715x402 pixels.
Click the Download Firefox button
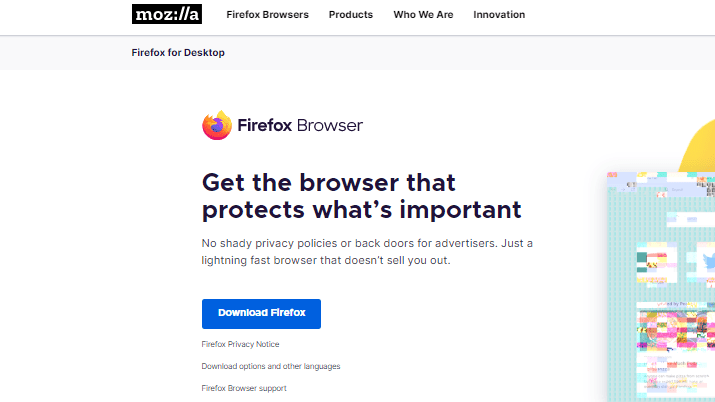[x=261, y=314]
